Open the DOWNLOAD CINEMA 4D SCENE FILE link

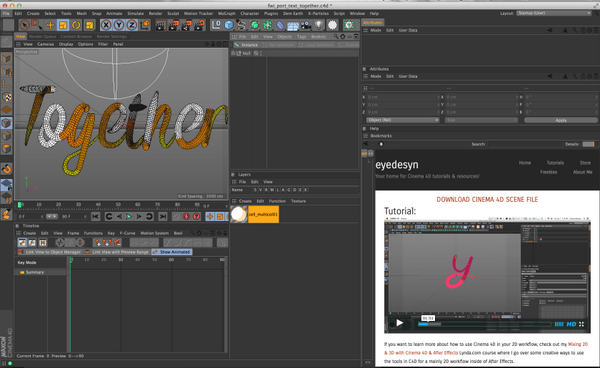point(487,200)
